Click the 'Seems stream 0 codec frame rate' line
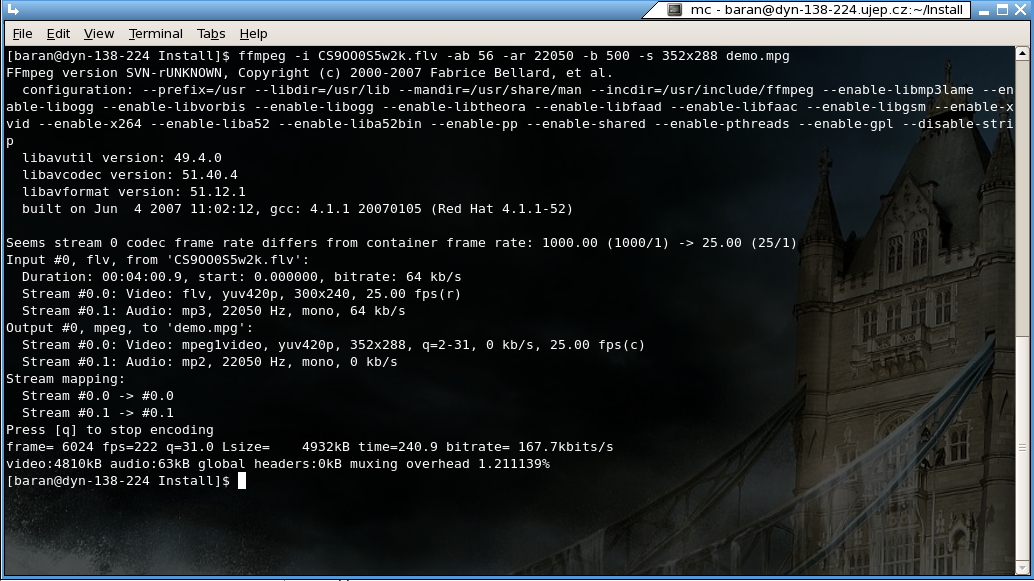Image resolution: width=1034 pixels, height=581 pixels. (402, 243)
